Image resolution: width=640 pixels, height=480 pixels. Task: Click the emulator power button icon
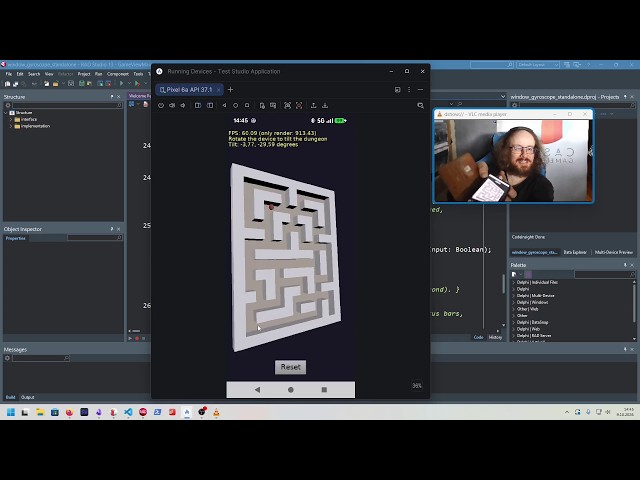click(161, 106)
